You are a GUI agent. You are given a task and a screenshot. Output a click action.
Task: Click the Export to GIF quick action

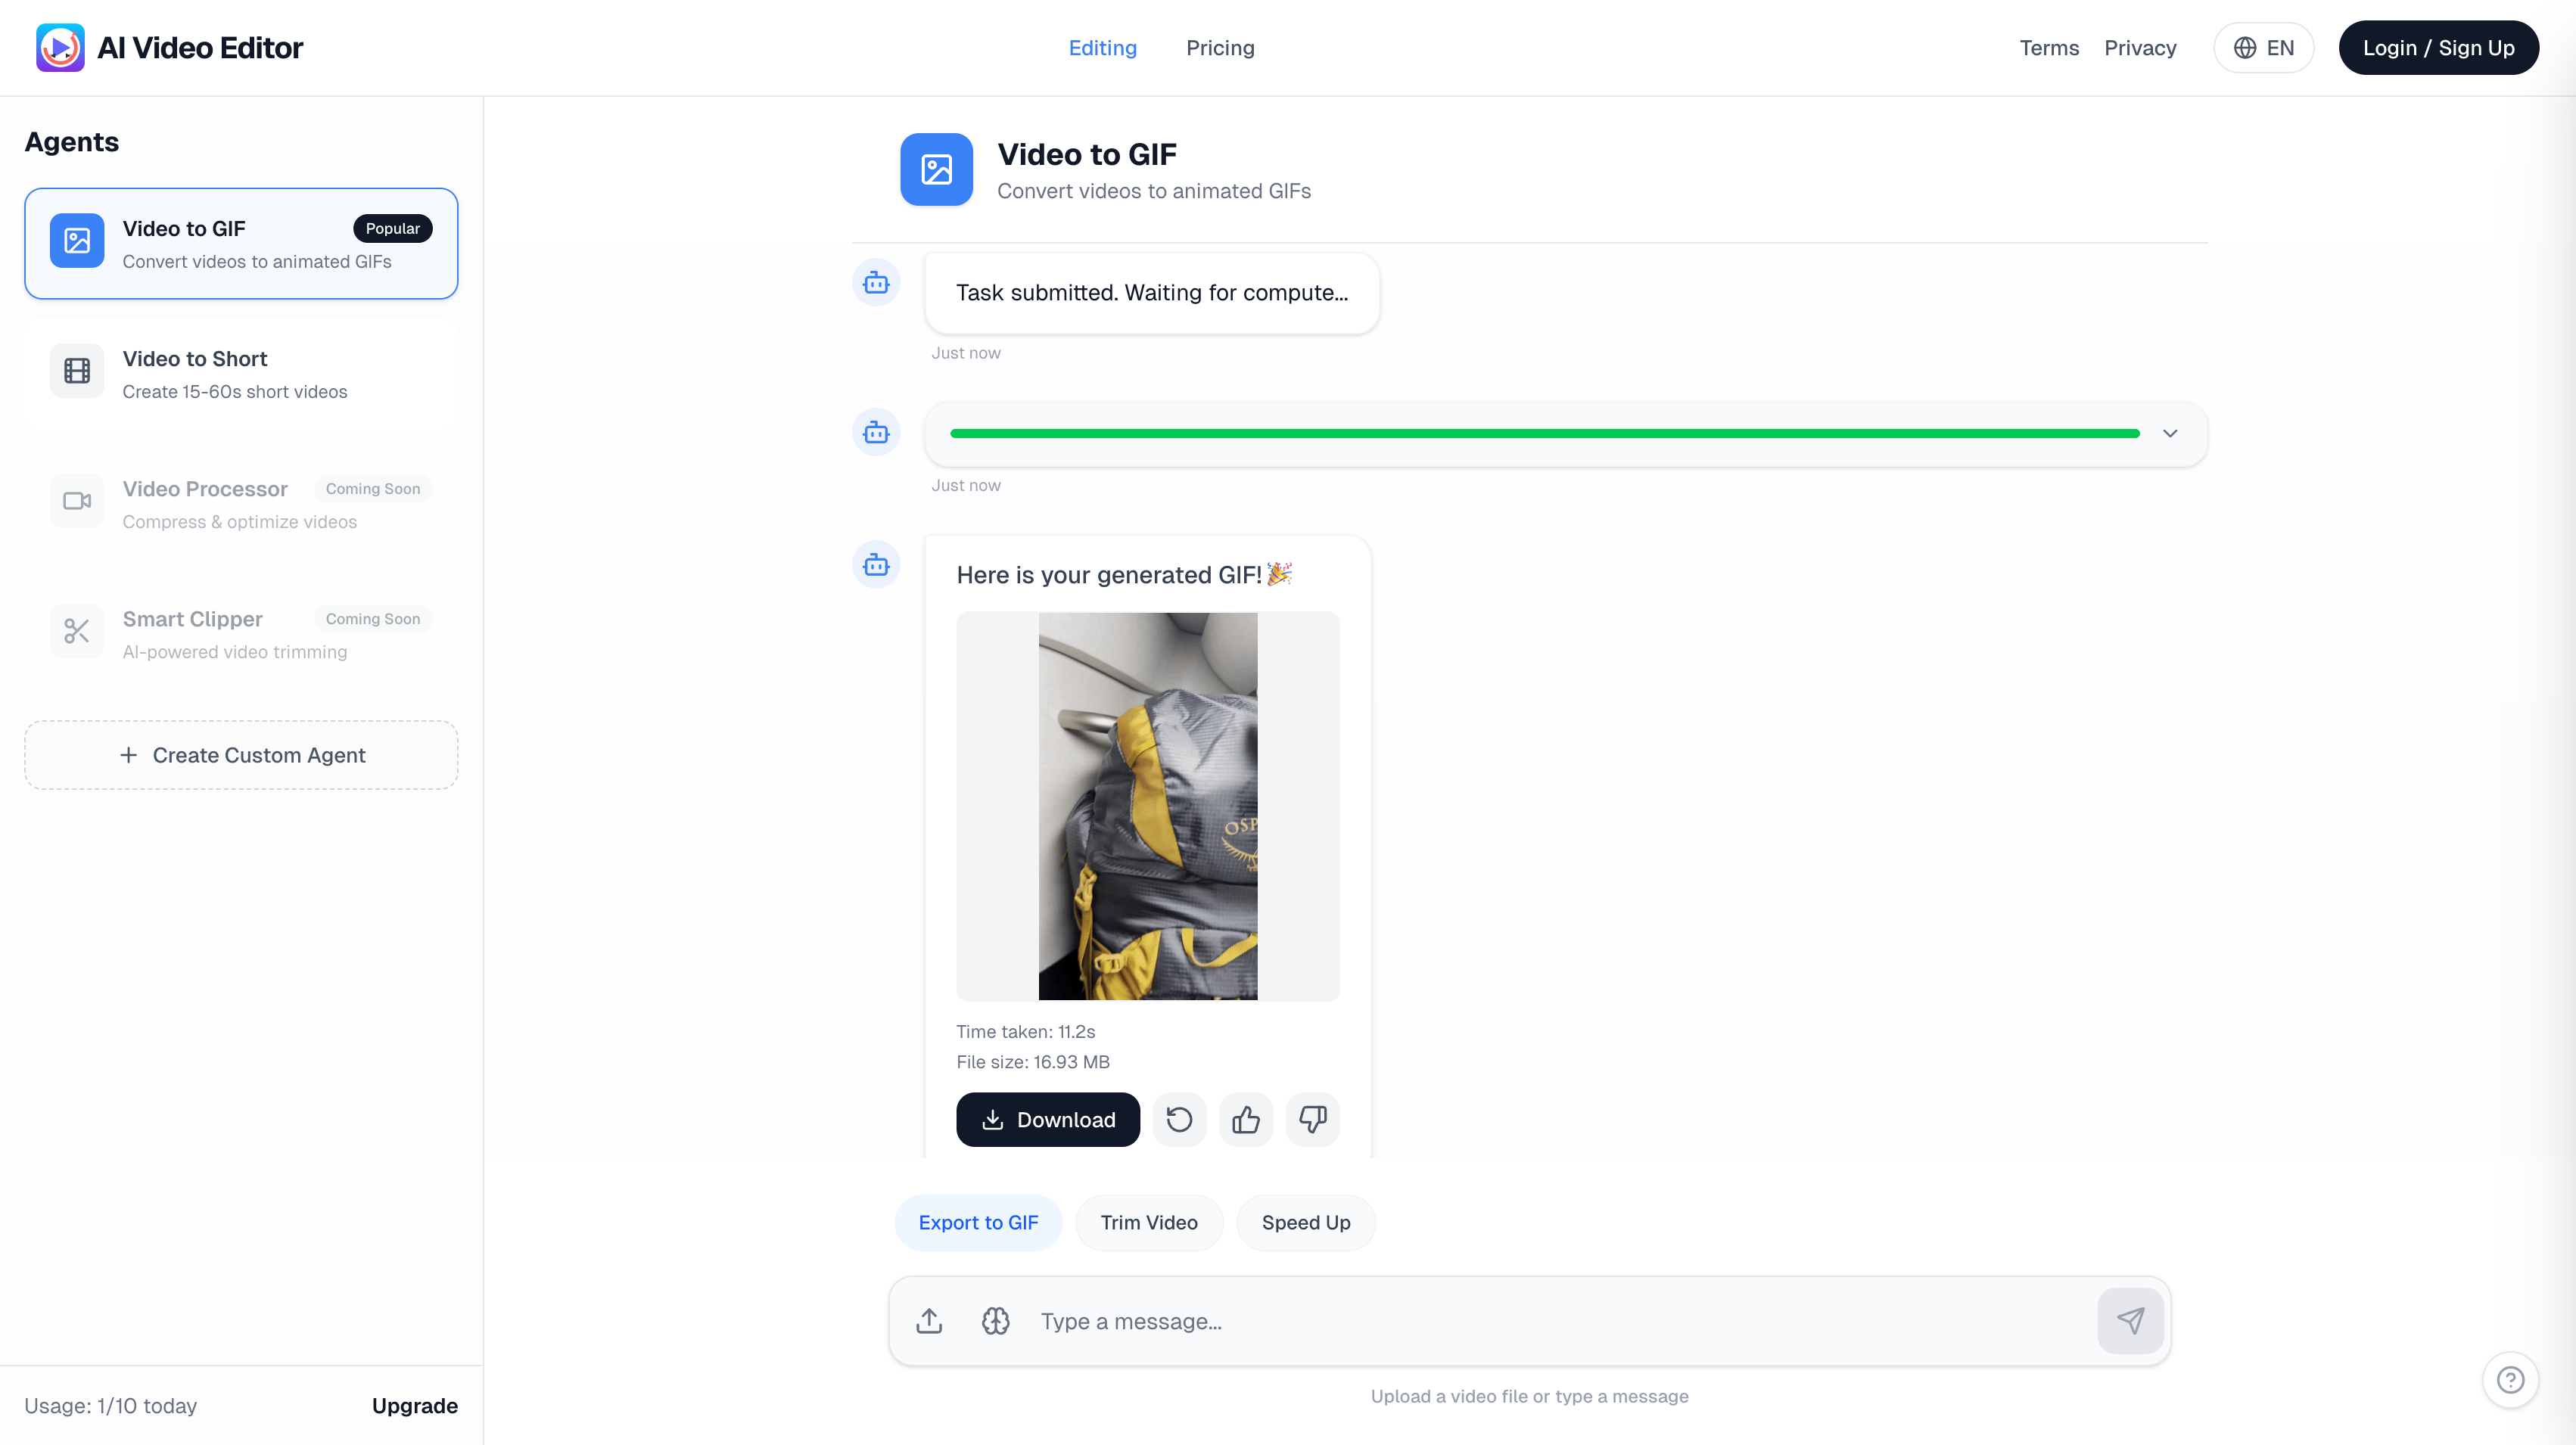coord(978,1222)
